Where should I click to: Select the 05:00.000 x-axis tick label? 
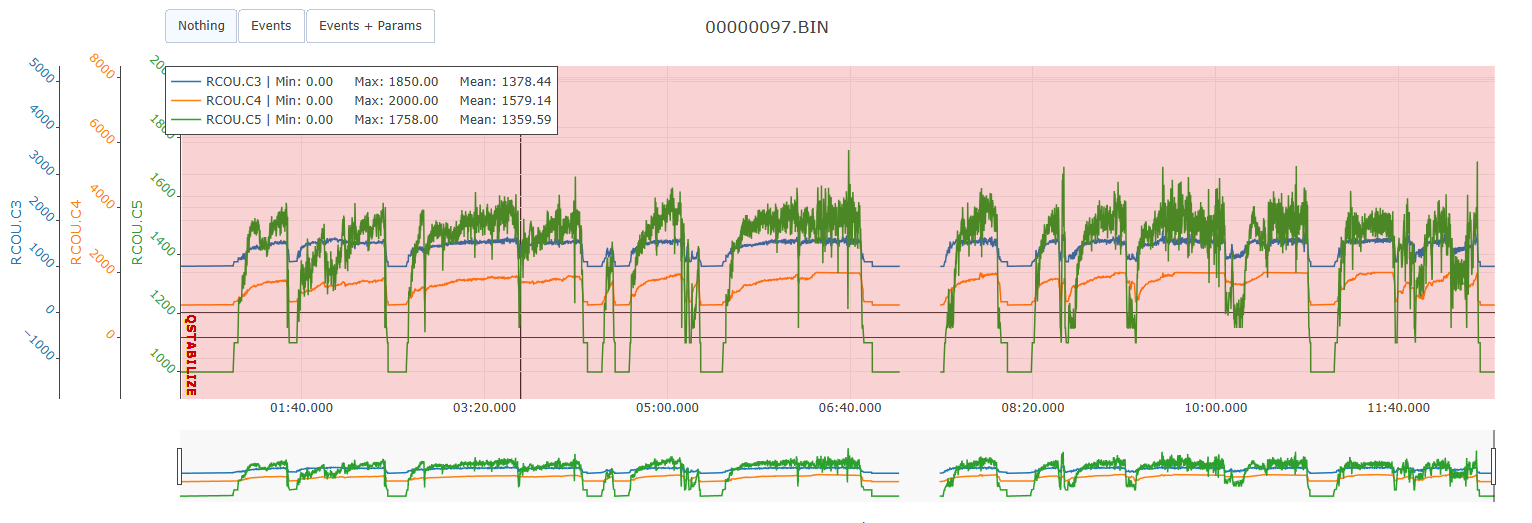667,408
